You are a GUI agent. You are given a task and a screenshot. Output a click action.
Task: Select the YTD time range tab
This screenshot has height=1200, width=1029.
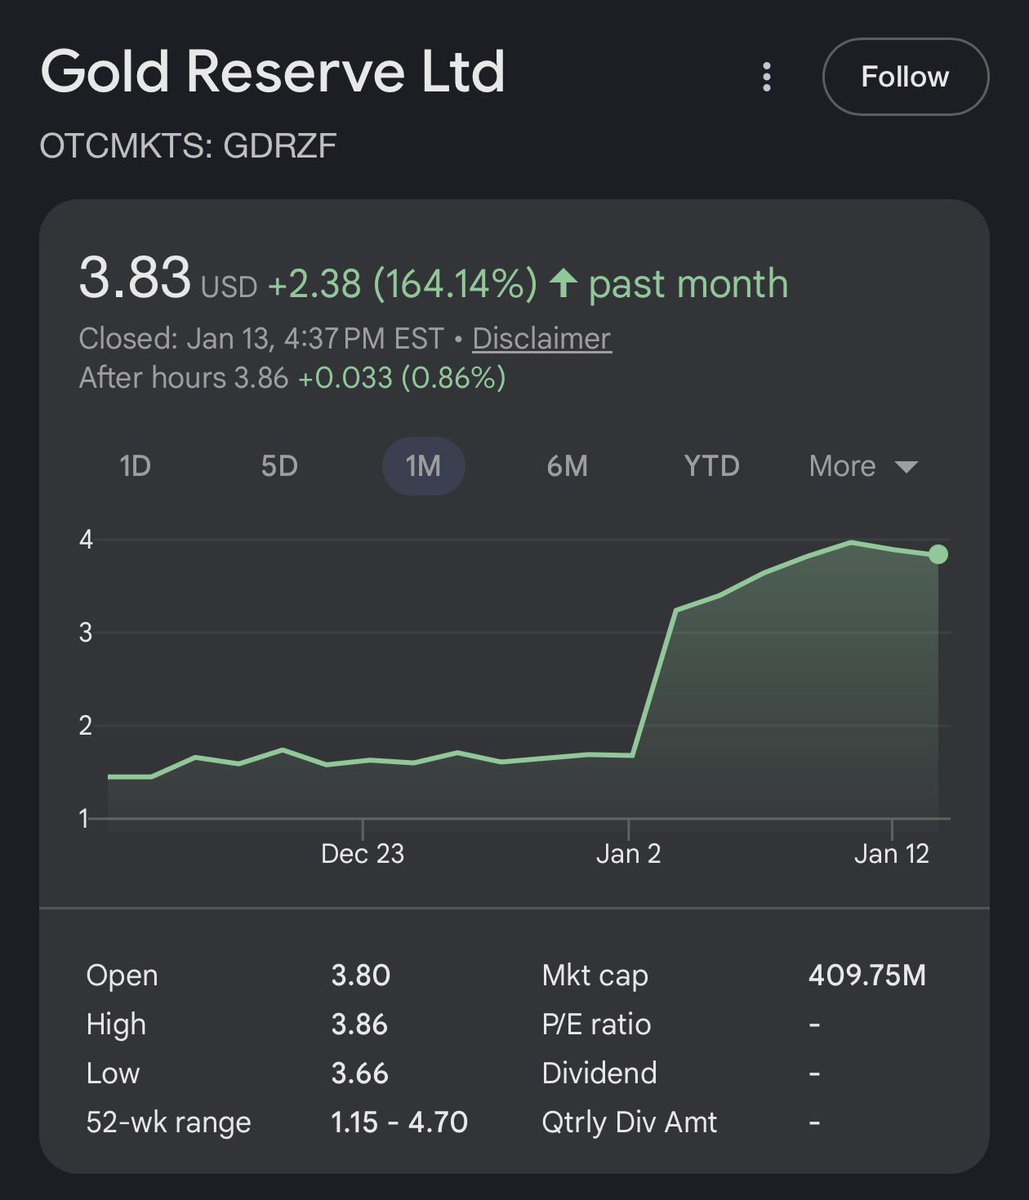click(711, 466)
